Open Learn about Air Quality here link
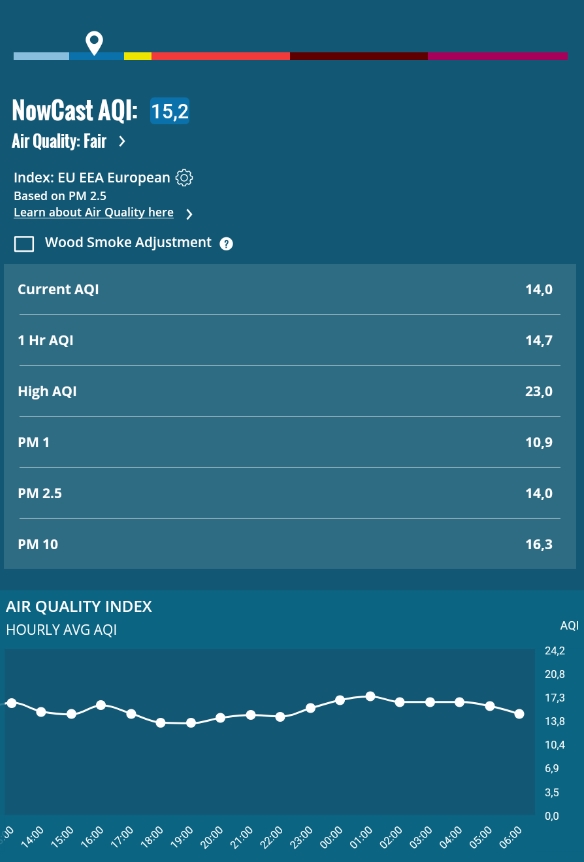584x862 pixels. click(x=93, y=212)
